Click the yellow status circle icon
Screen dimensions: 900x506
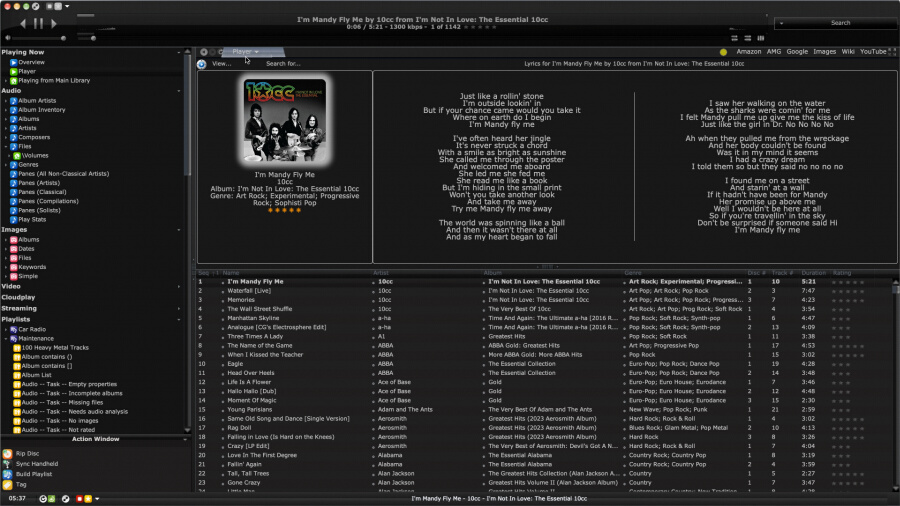723,52
